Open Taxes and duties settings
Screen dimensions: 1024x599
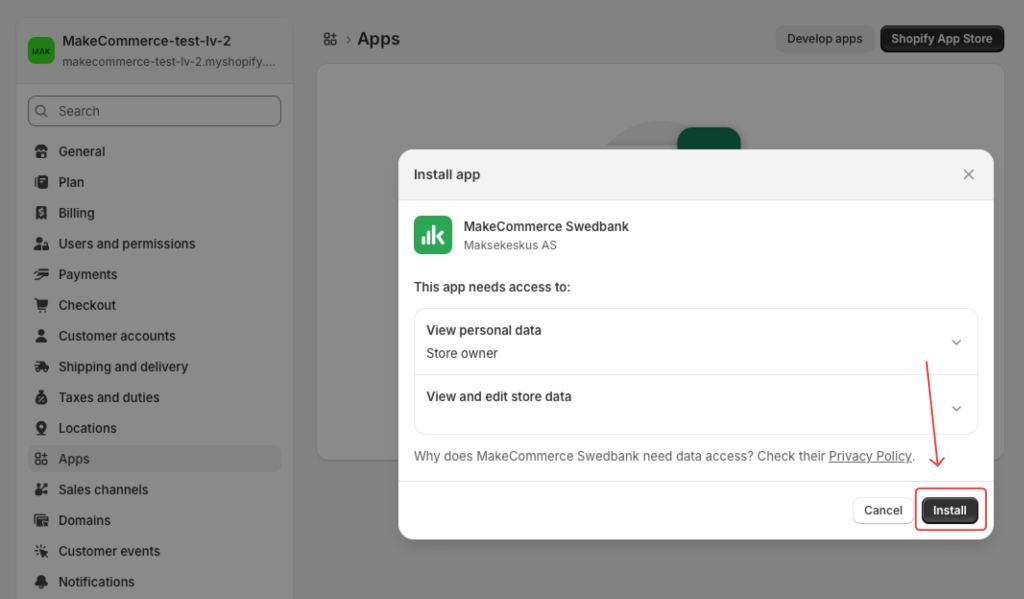click(108, 397)
